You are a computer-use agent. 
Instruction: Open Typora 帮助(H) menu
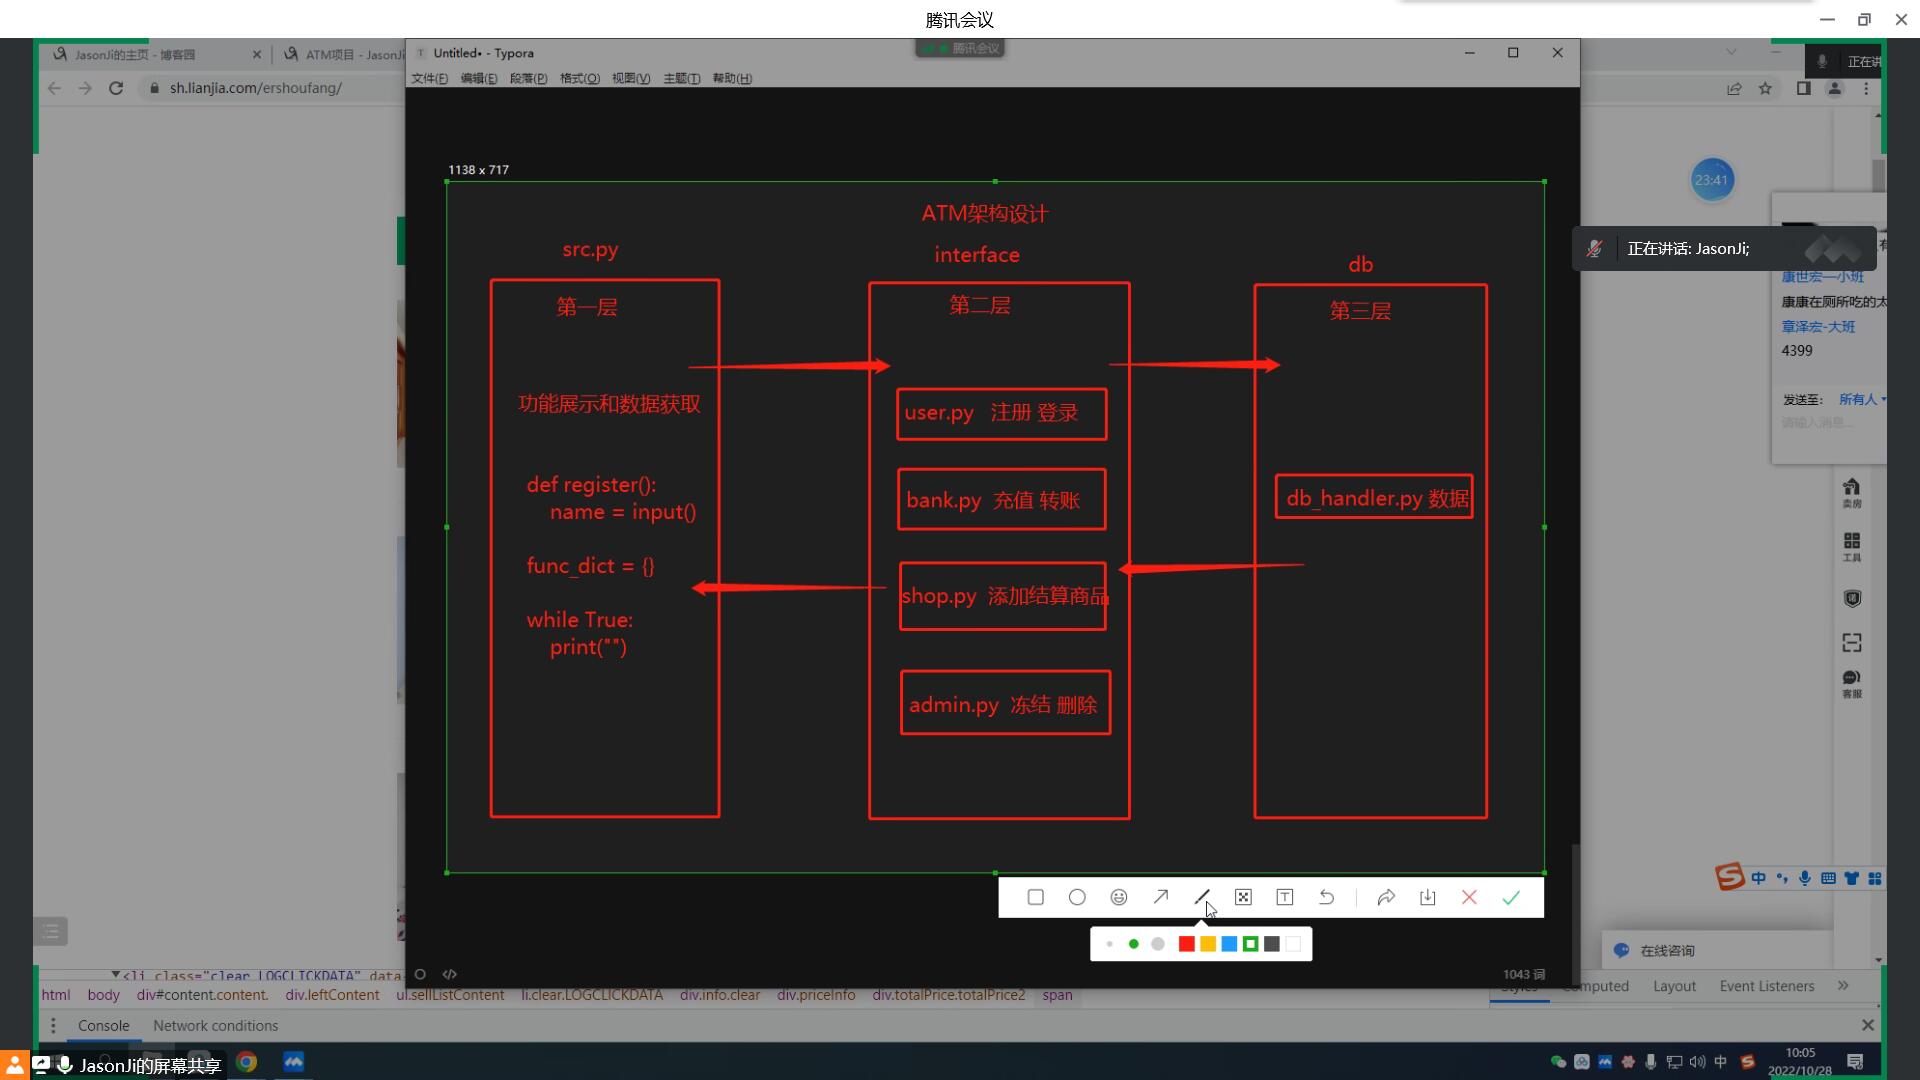coord(733,78)
